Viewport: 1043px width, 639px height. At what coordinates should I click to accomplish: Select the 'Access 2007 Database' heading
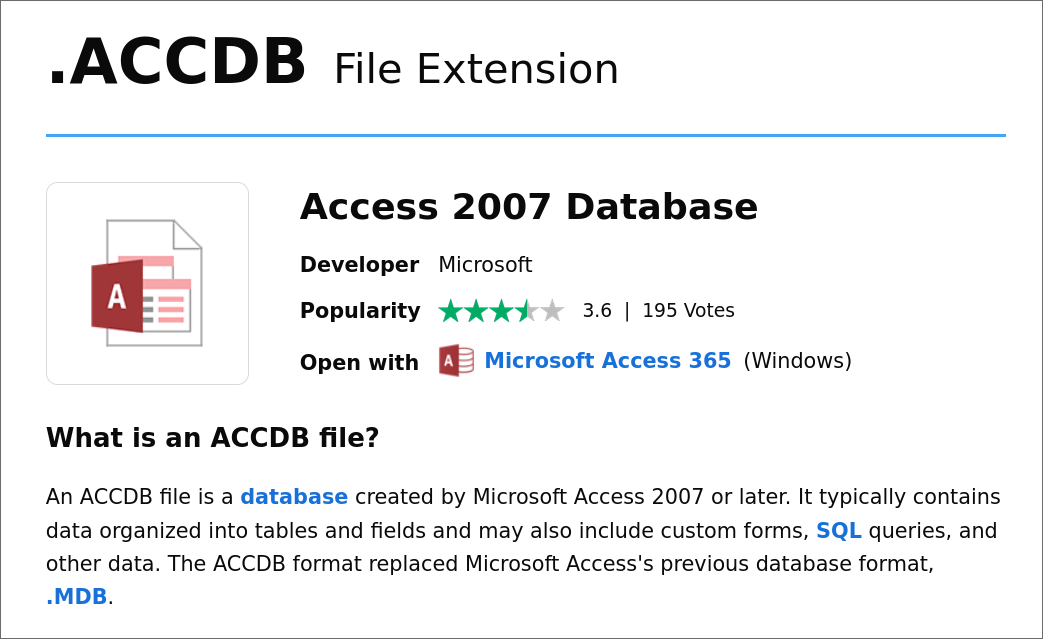tap(529, 207)
